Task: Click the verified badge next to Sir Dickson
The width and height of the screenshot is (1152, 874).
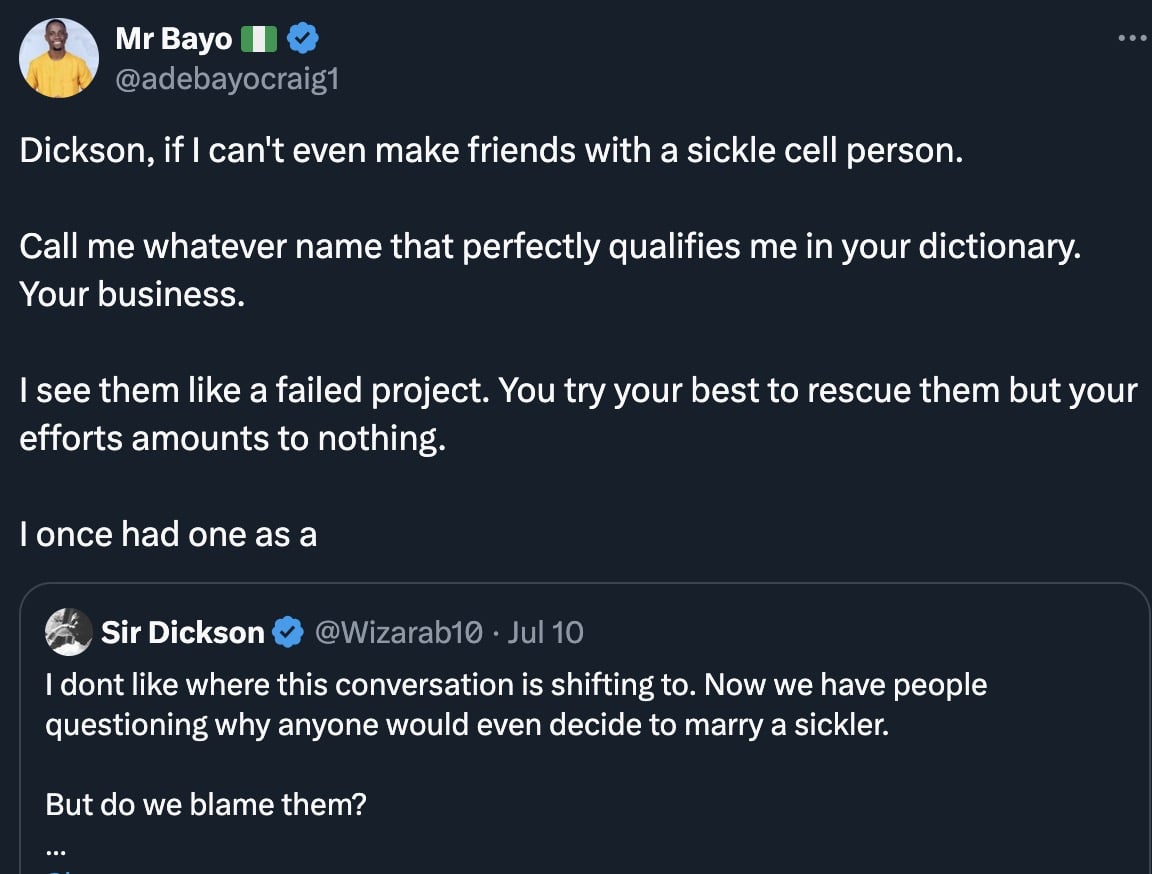Action: pos(289,632)
